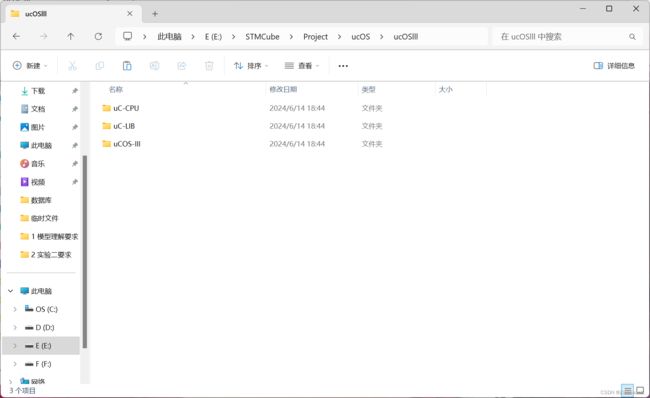
Task: Click E (E:) in the address breadcrumb
Action: pos(213,36)
